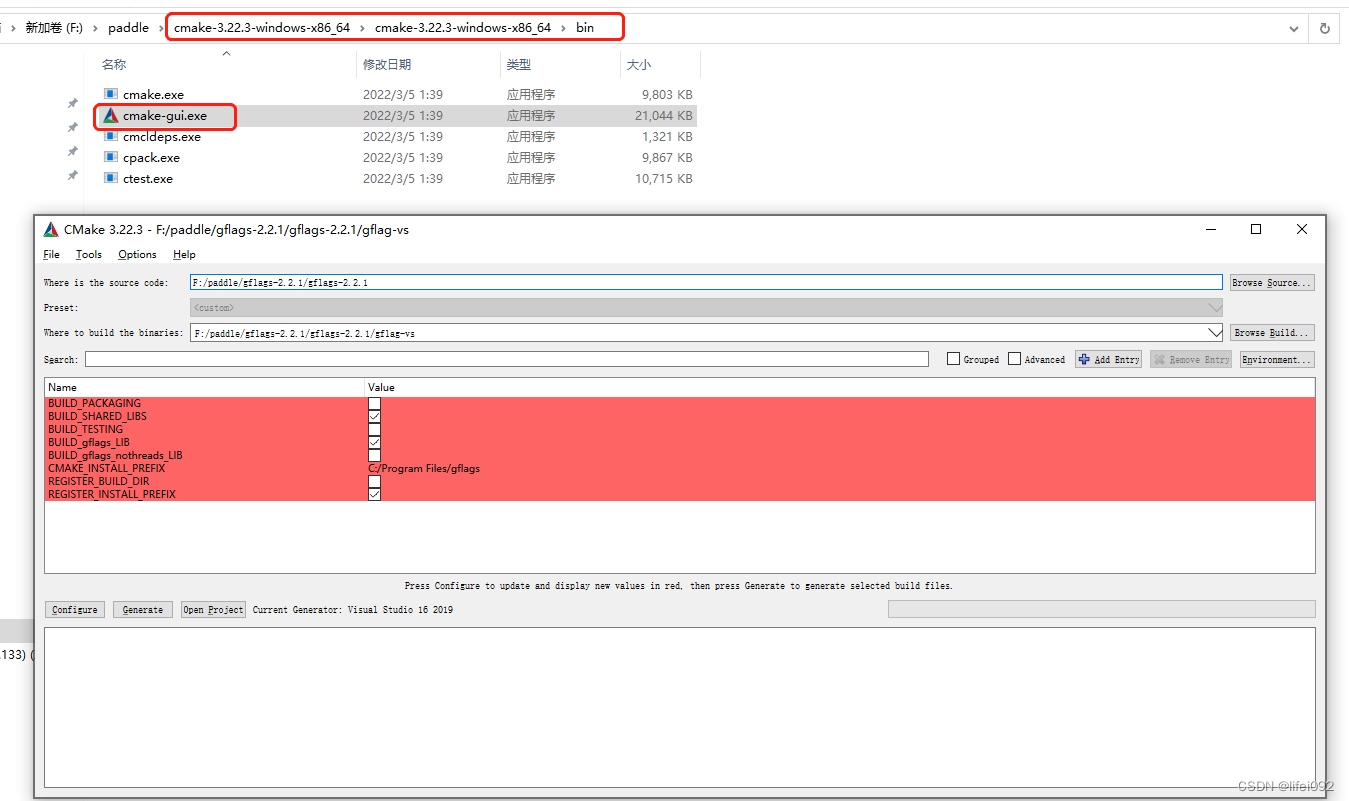Expand the Explorer address bar history dropdown
Screen dimensions: 1349x801
pos(1294,28)
